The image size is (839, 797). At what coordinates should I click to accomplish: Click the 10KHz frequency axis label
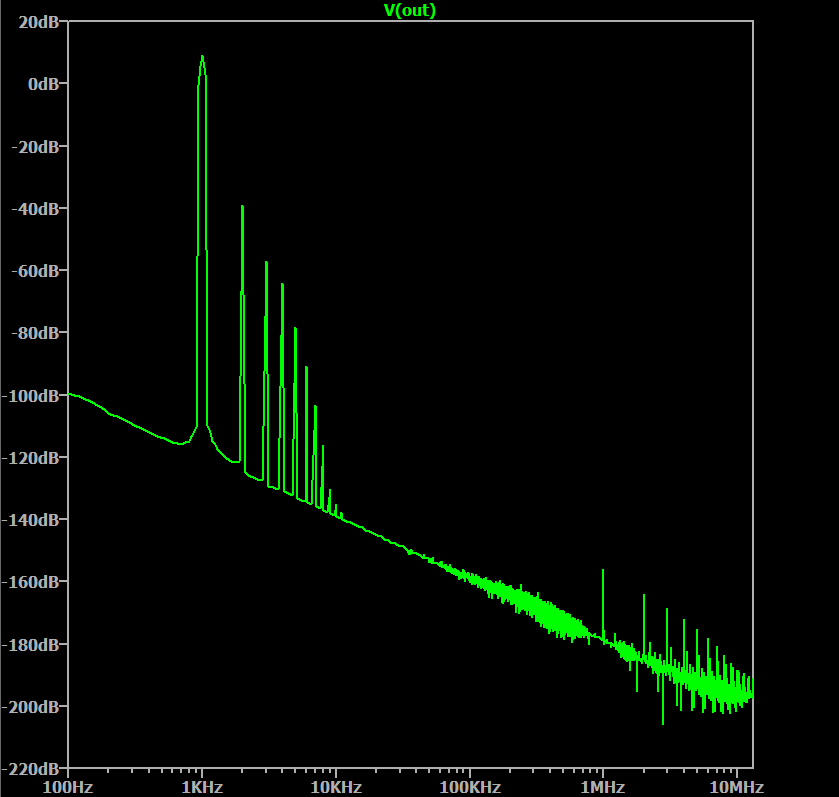click(x=336, y=787)
